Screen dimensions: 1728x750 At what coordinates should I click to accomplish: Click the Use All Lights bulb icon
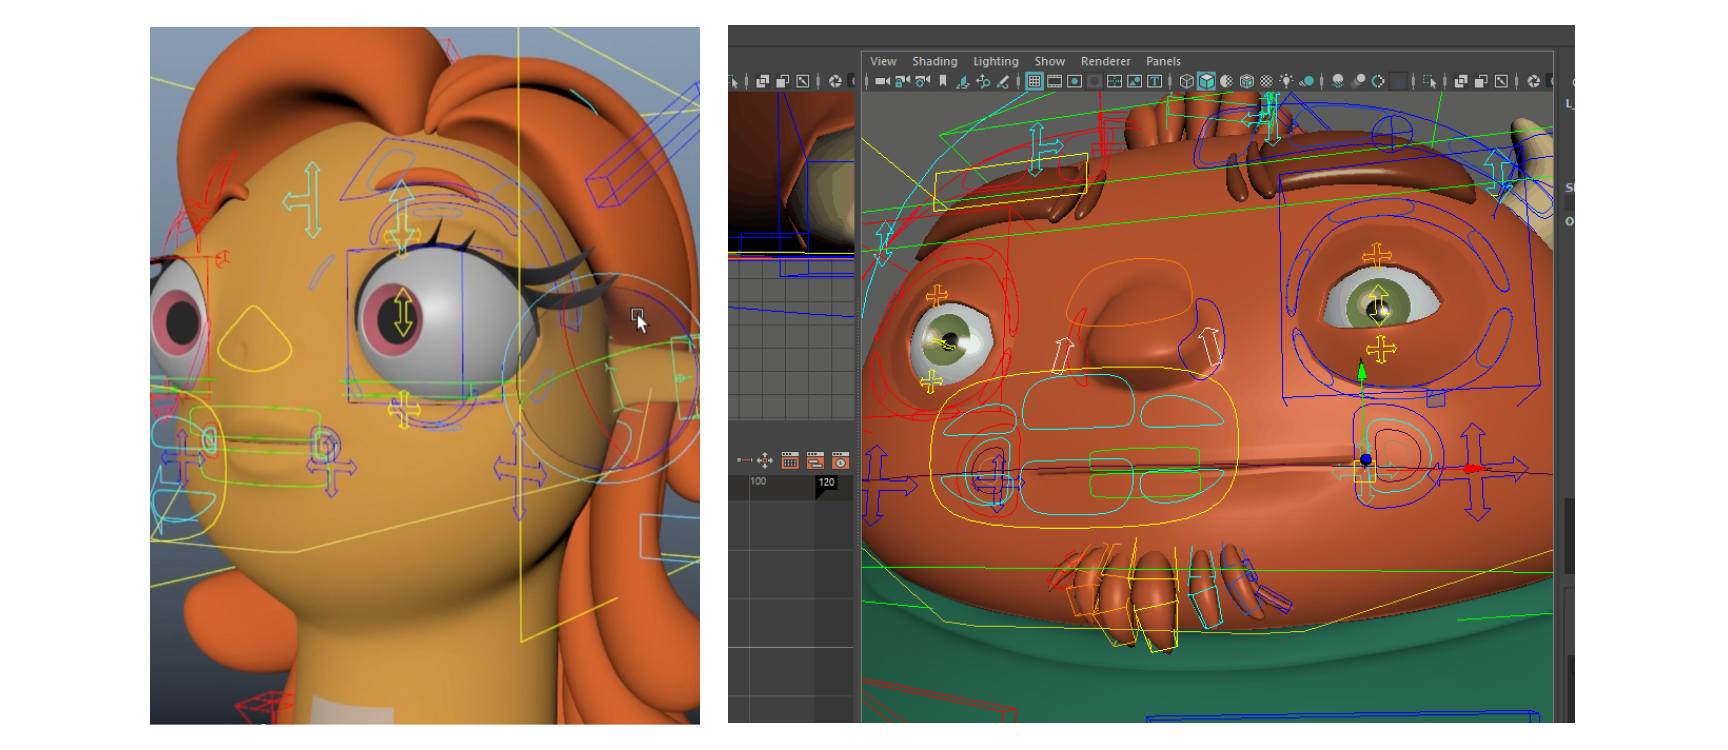click(1286, 81)
